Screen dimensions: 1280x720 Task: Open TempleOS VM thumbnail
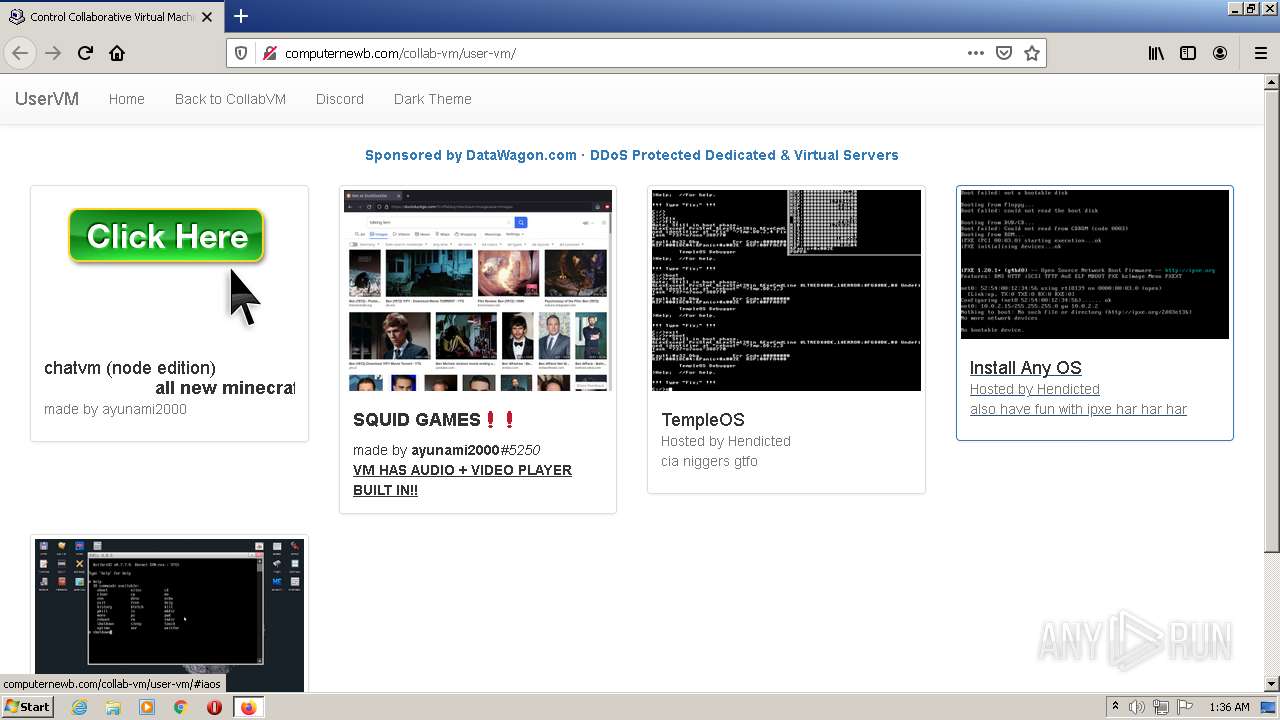[x=786, y=290]
